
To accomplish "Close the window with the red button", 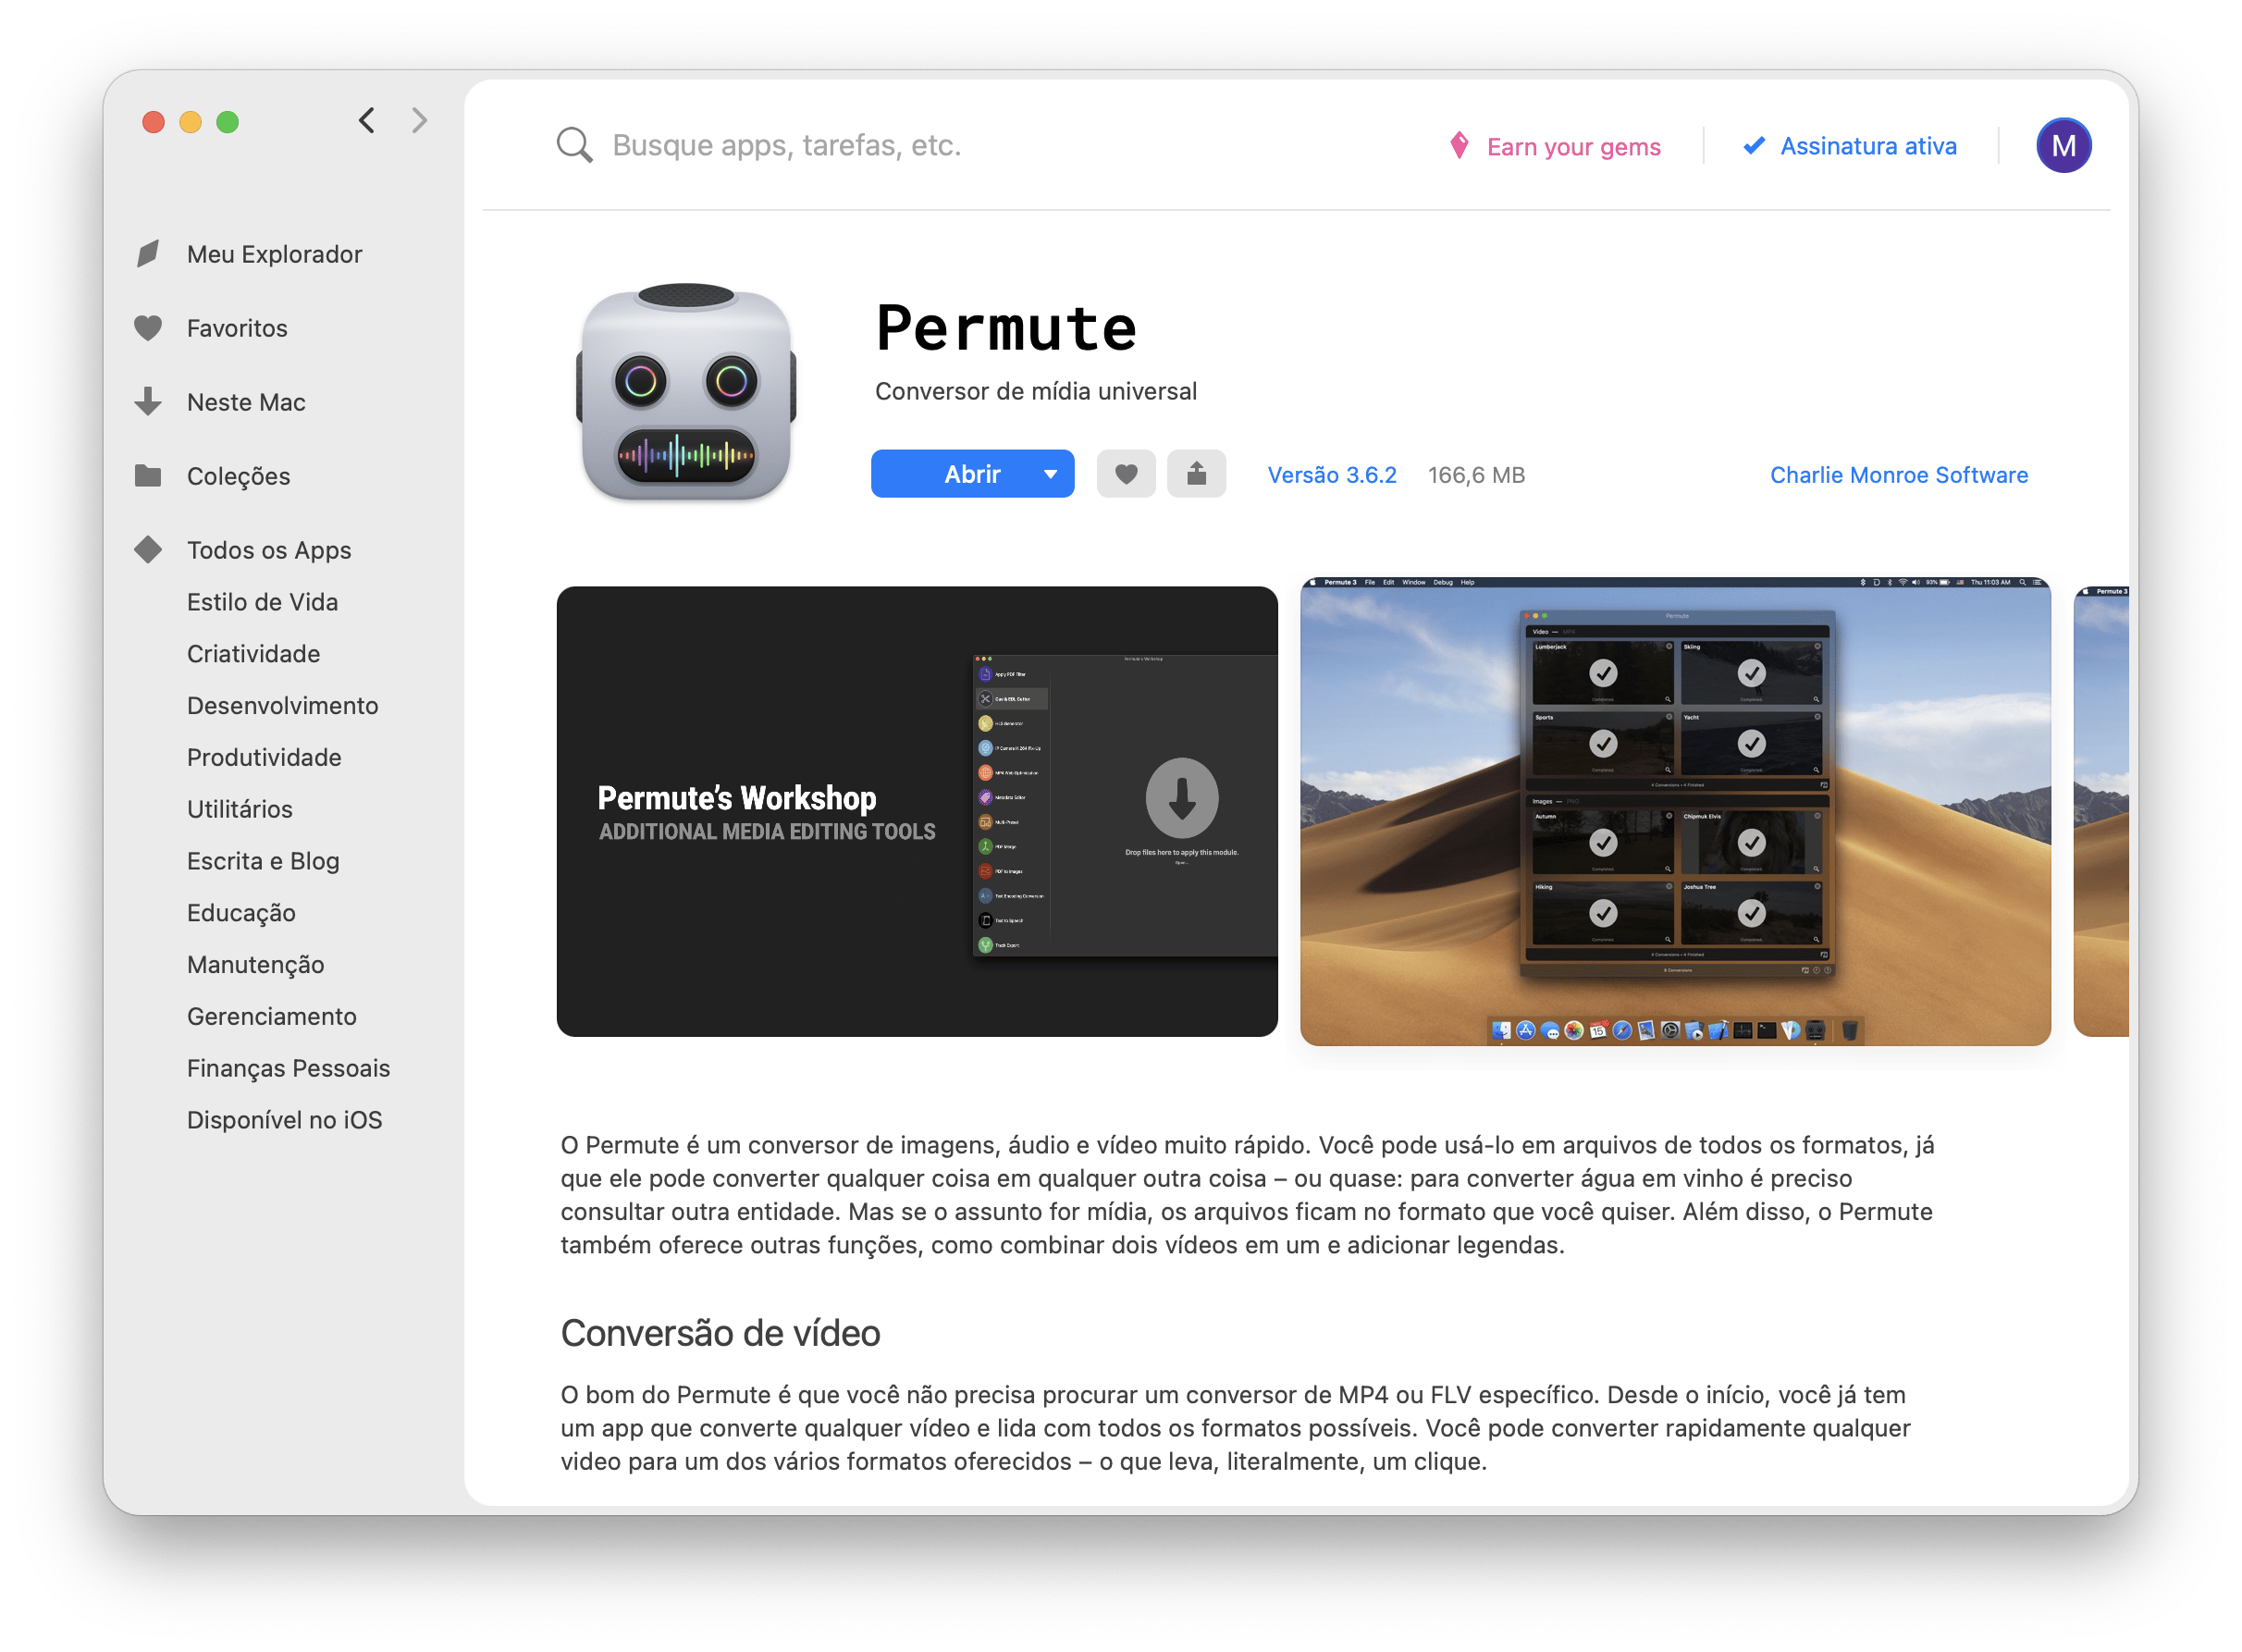I will (153, 122).
